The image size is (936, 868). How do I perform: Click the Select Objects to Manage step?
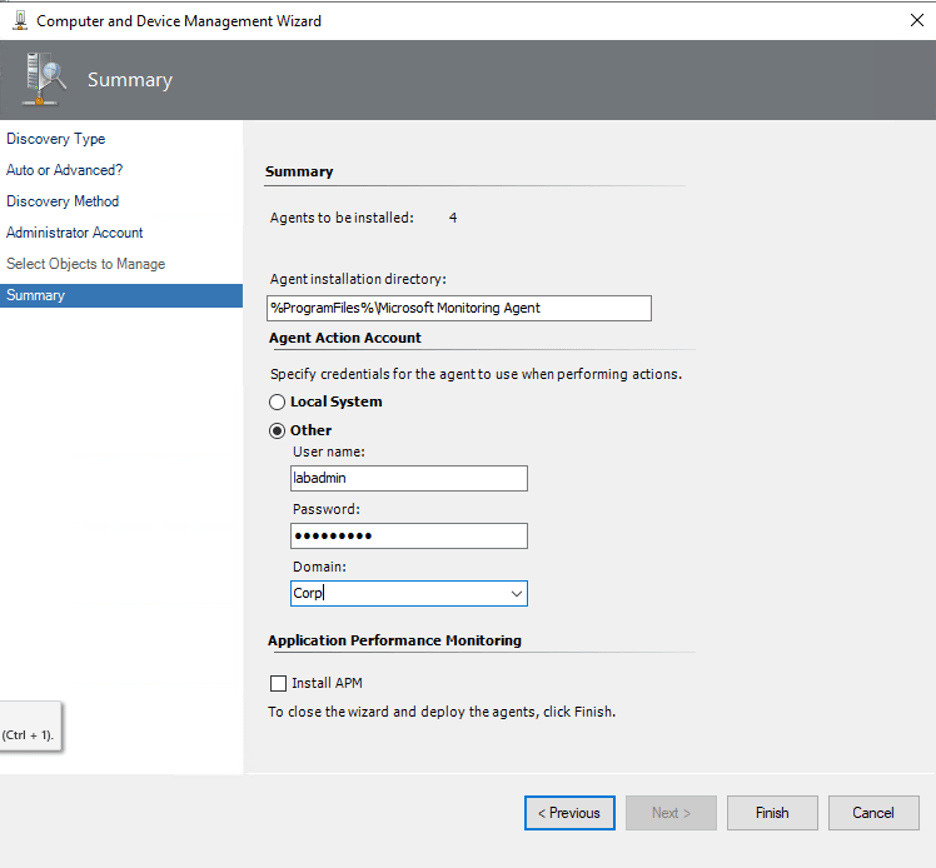pos(86,264)
